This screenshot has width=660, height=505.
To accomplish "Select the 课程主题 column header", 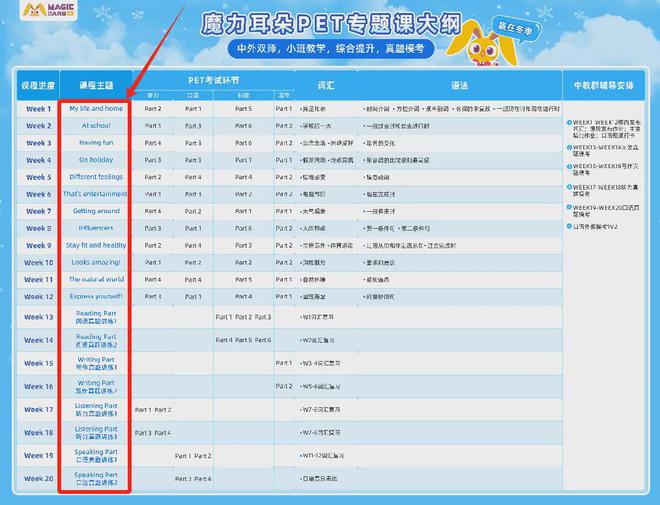I will pos(96,85).
